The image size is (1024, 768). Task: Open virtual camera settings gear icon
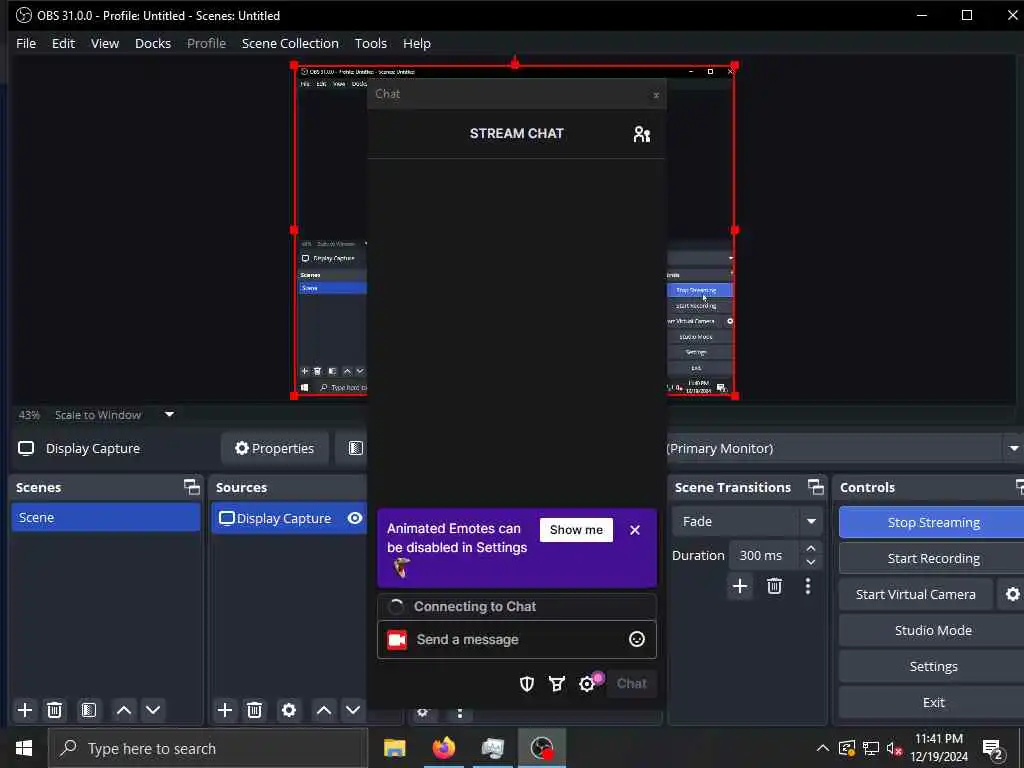[1012, 594]
